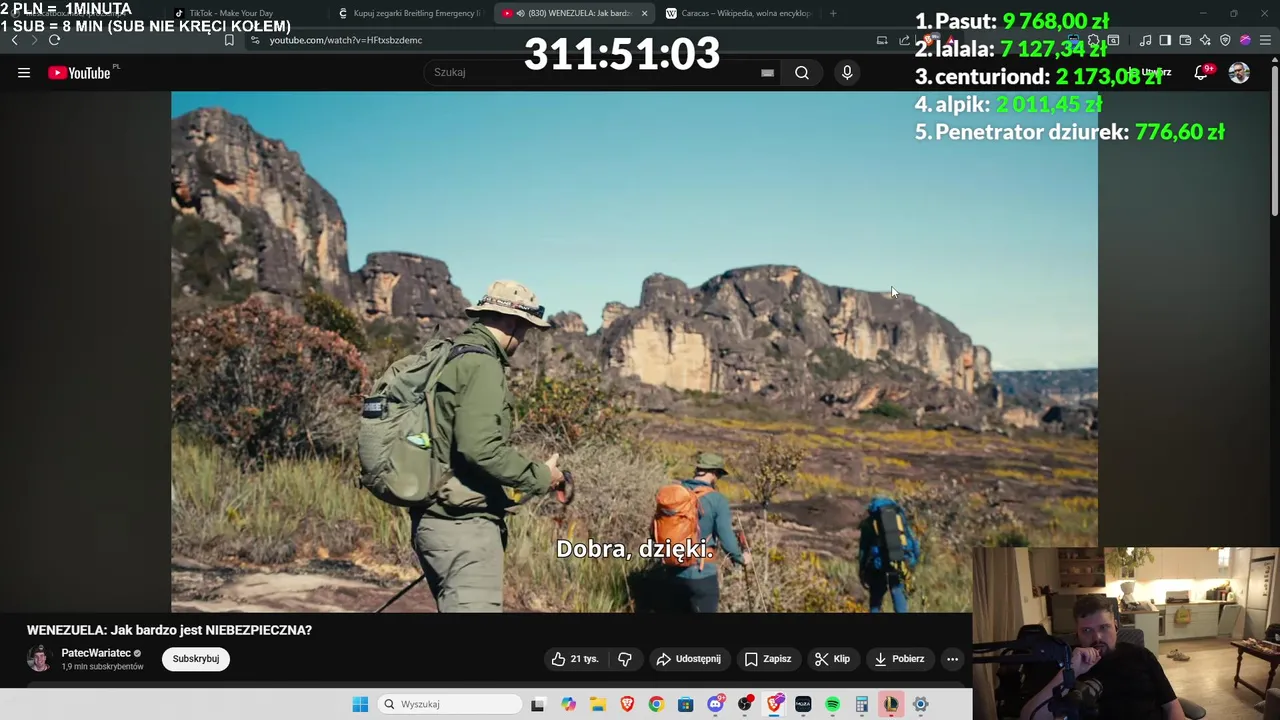The image size is (1280, 720).
Task: Reload the page with the refresh icon
Action: click(54, 40)
